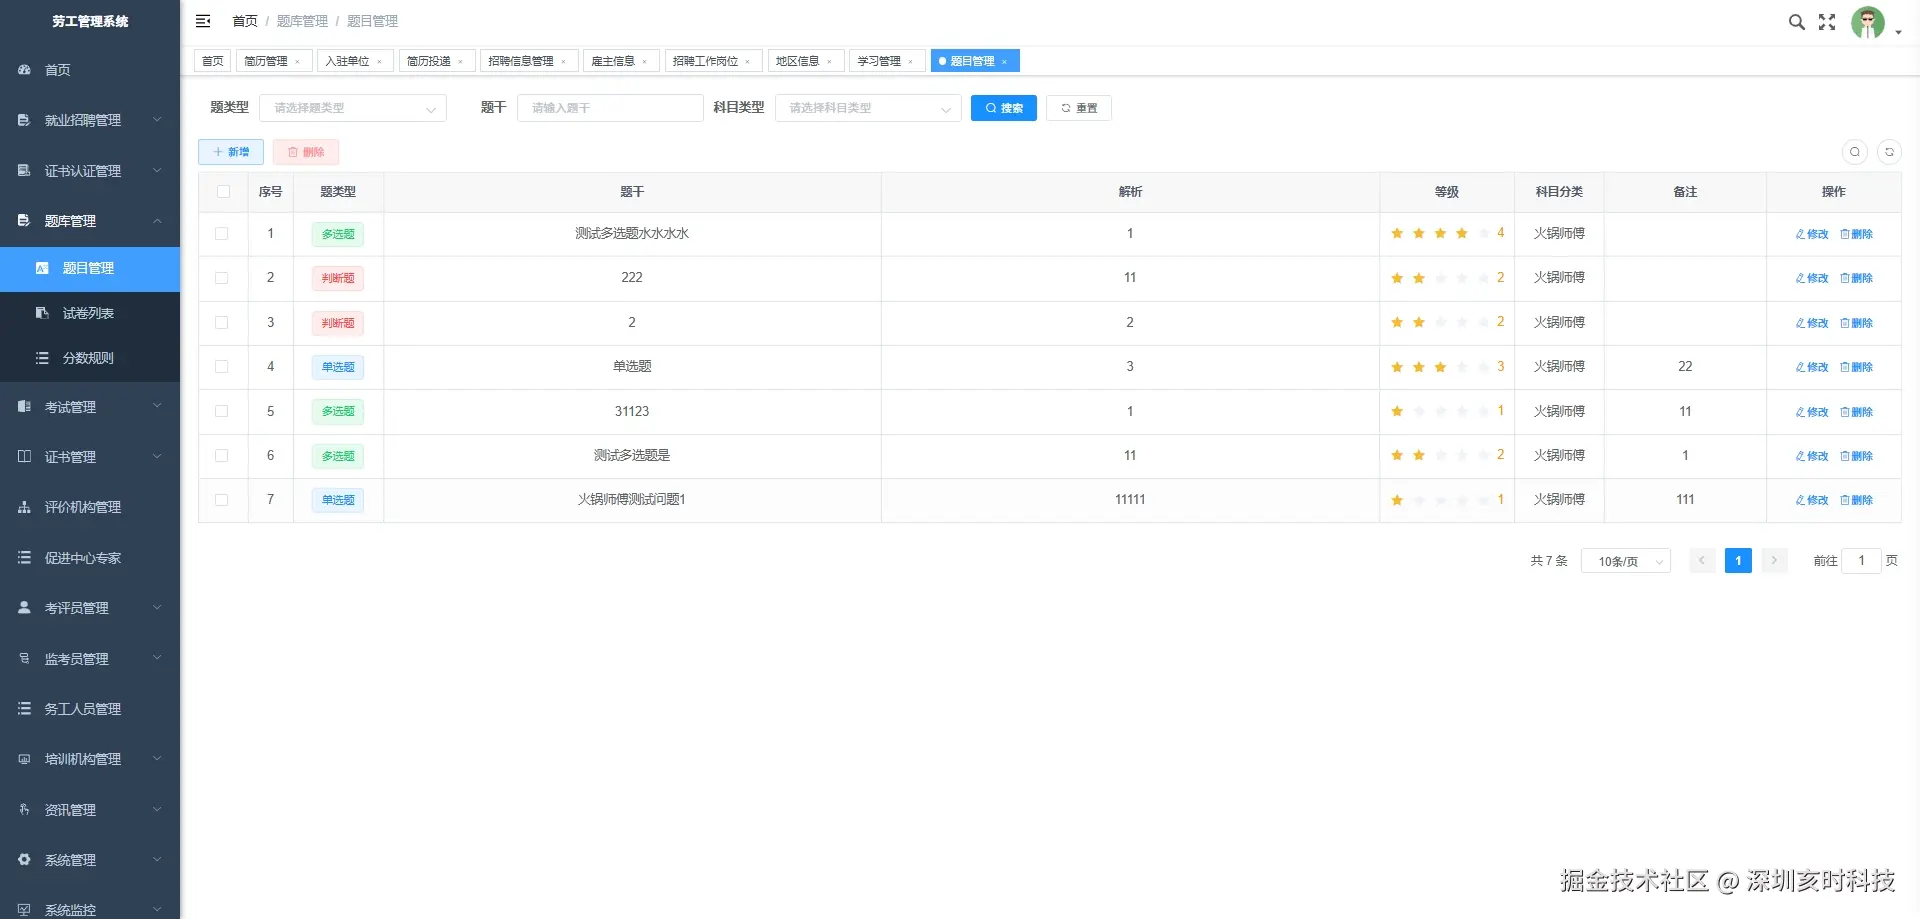Click the 就业招聘管理 sidebar icon

(x=24, y=120)
